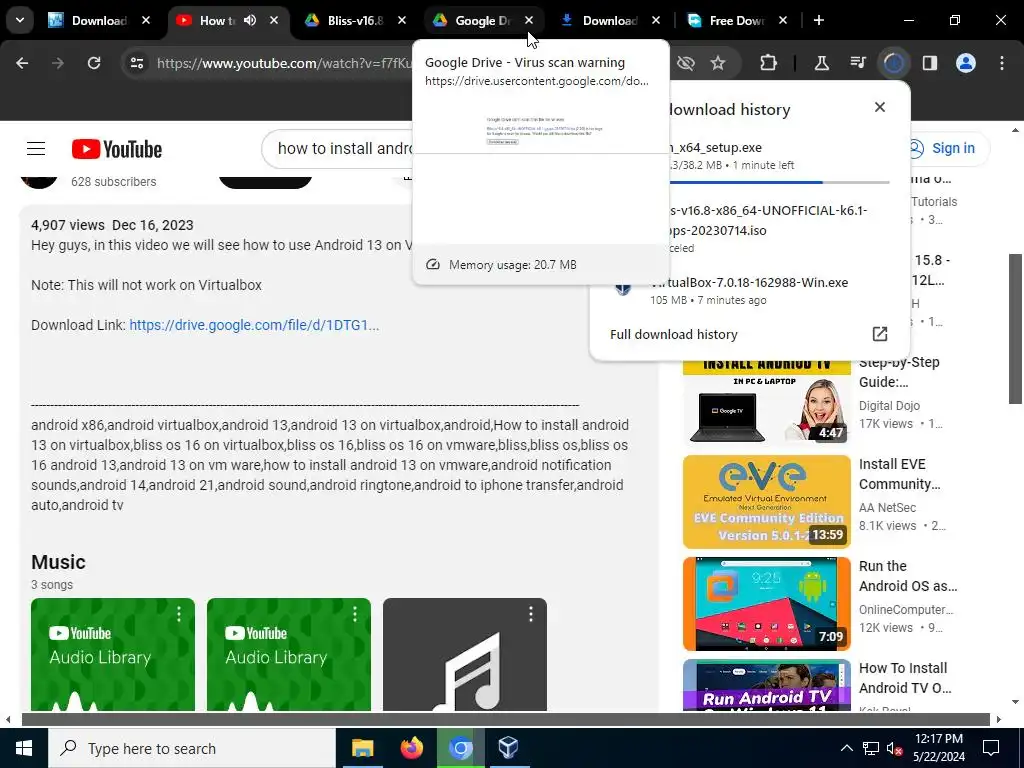Open File Explorer from taskbar
This screenshot has height=768, width=1024.
[x=362, y=748]
